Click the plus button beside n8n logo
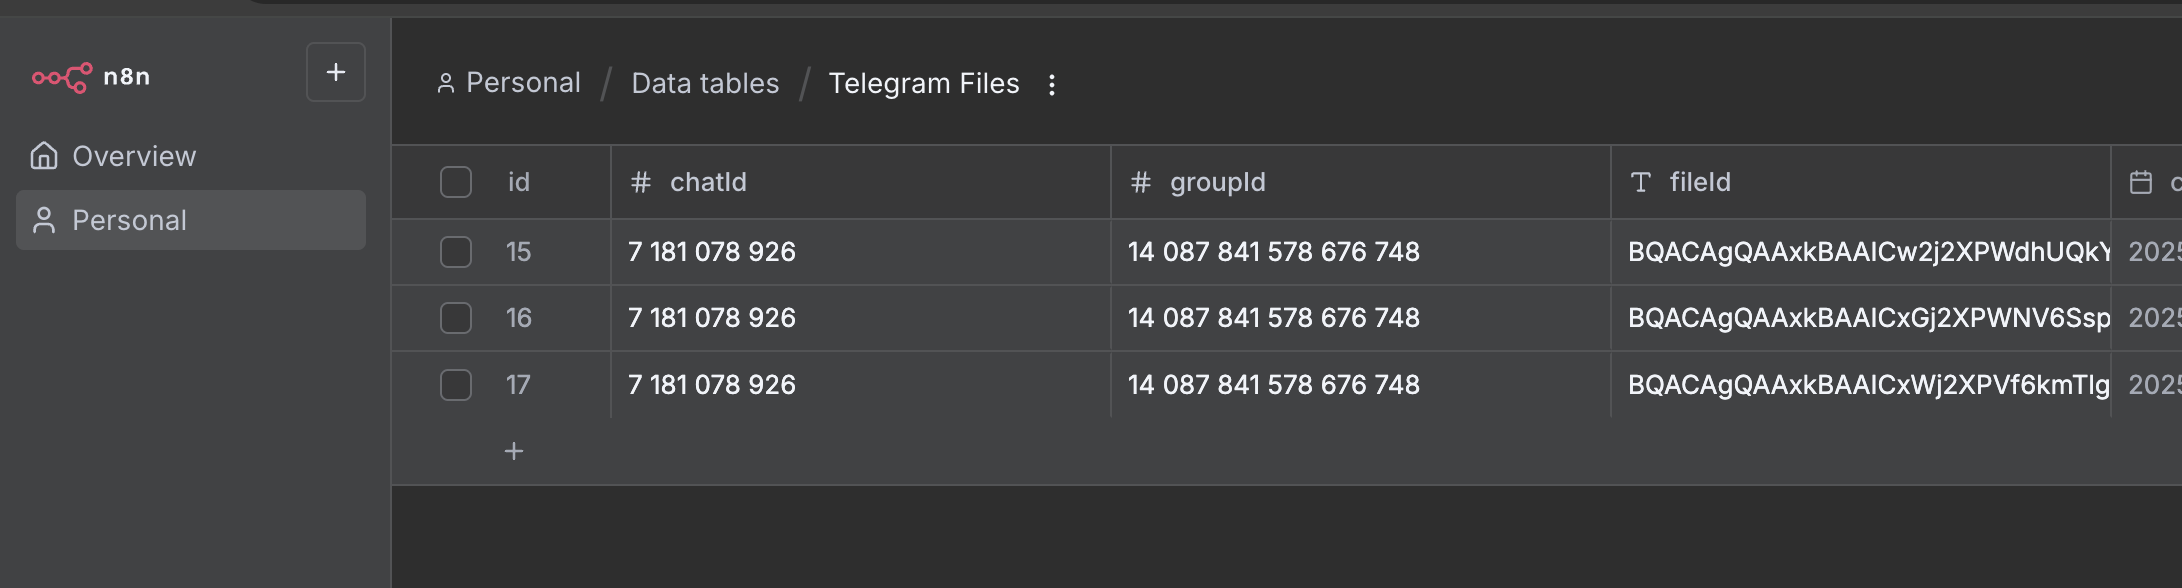The height and width of the screenshot is (588, 2182). (x=336, y=72)
